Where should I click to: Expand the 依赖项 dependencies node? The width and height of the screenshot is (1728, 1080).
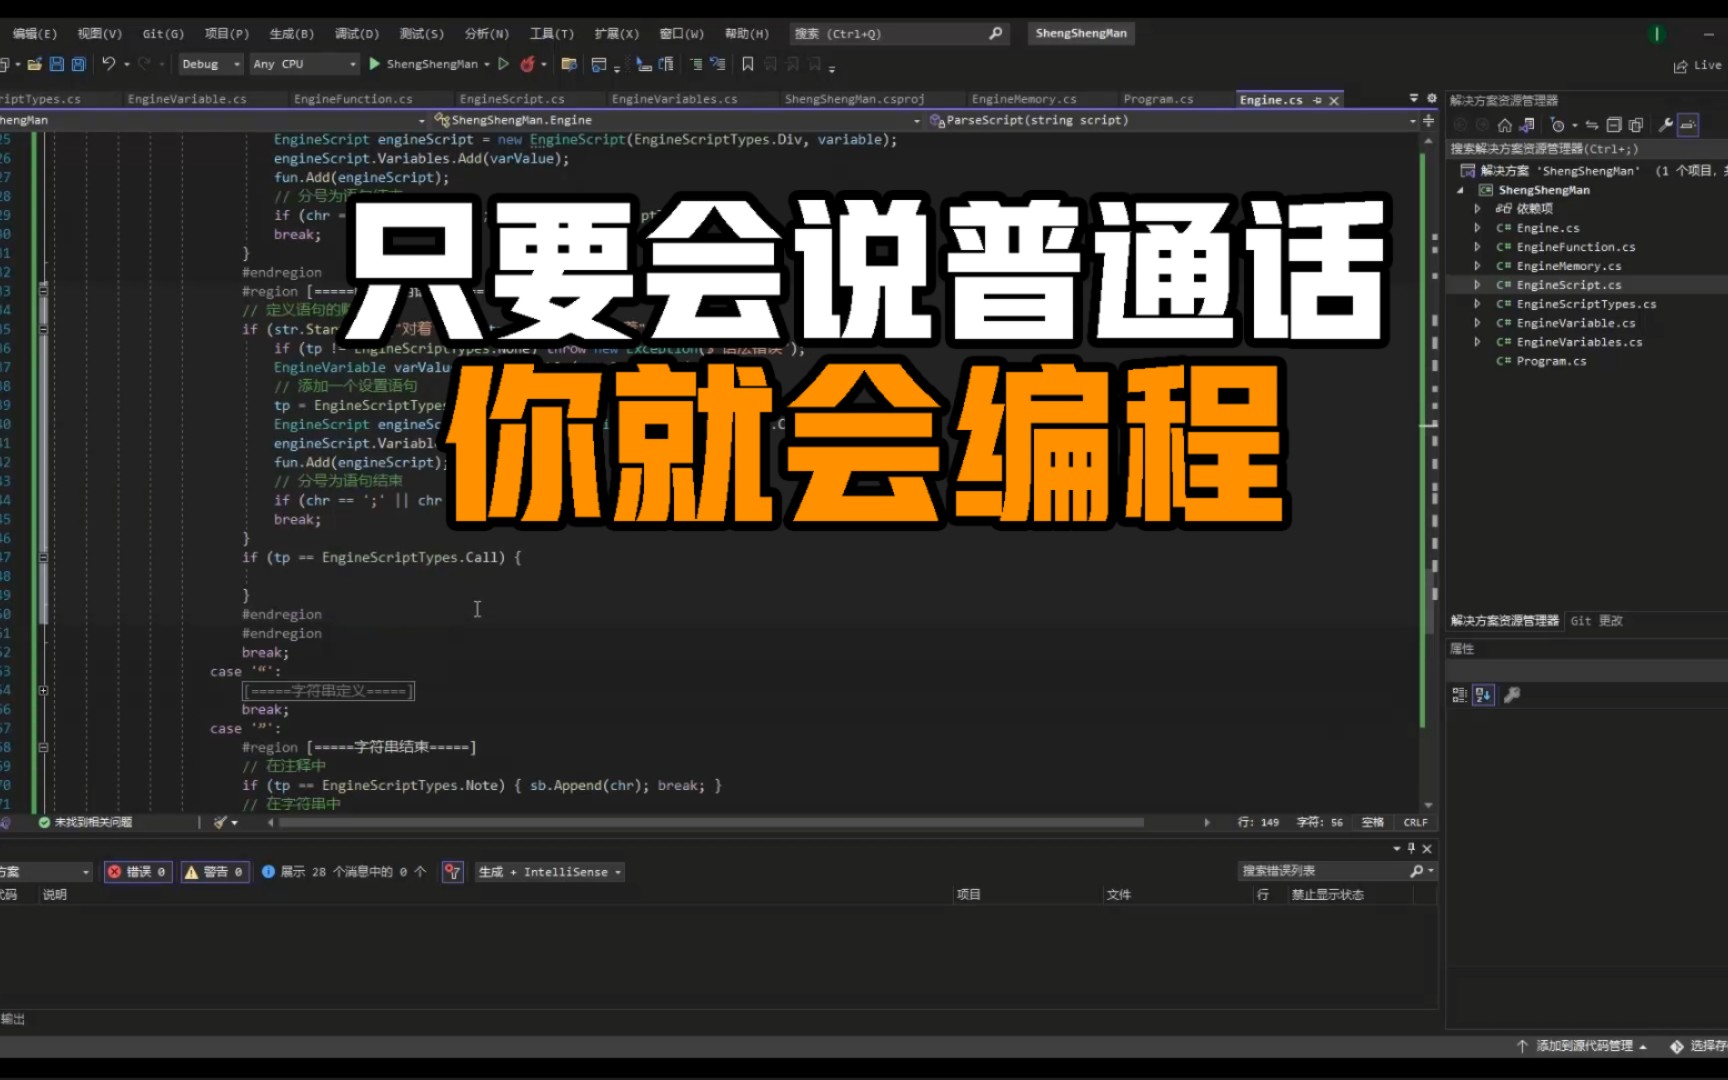(1477, 209)
